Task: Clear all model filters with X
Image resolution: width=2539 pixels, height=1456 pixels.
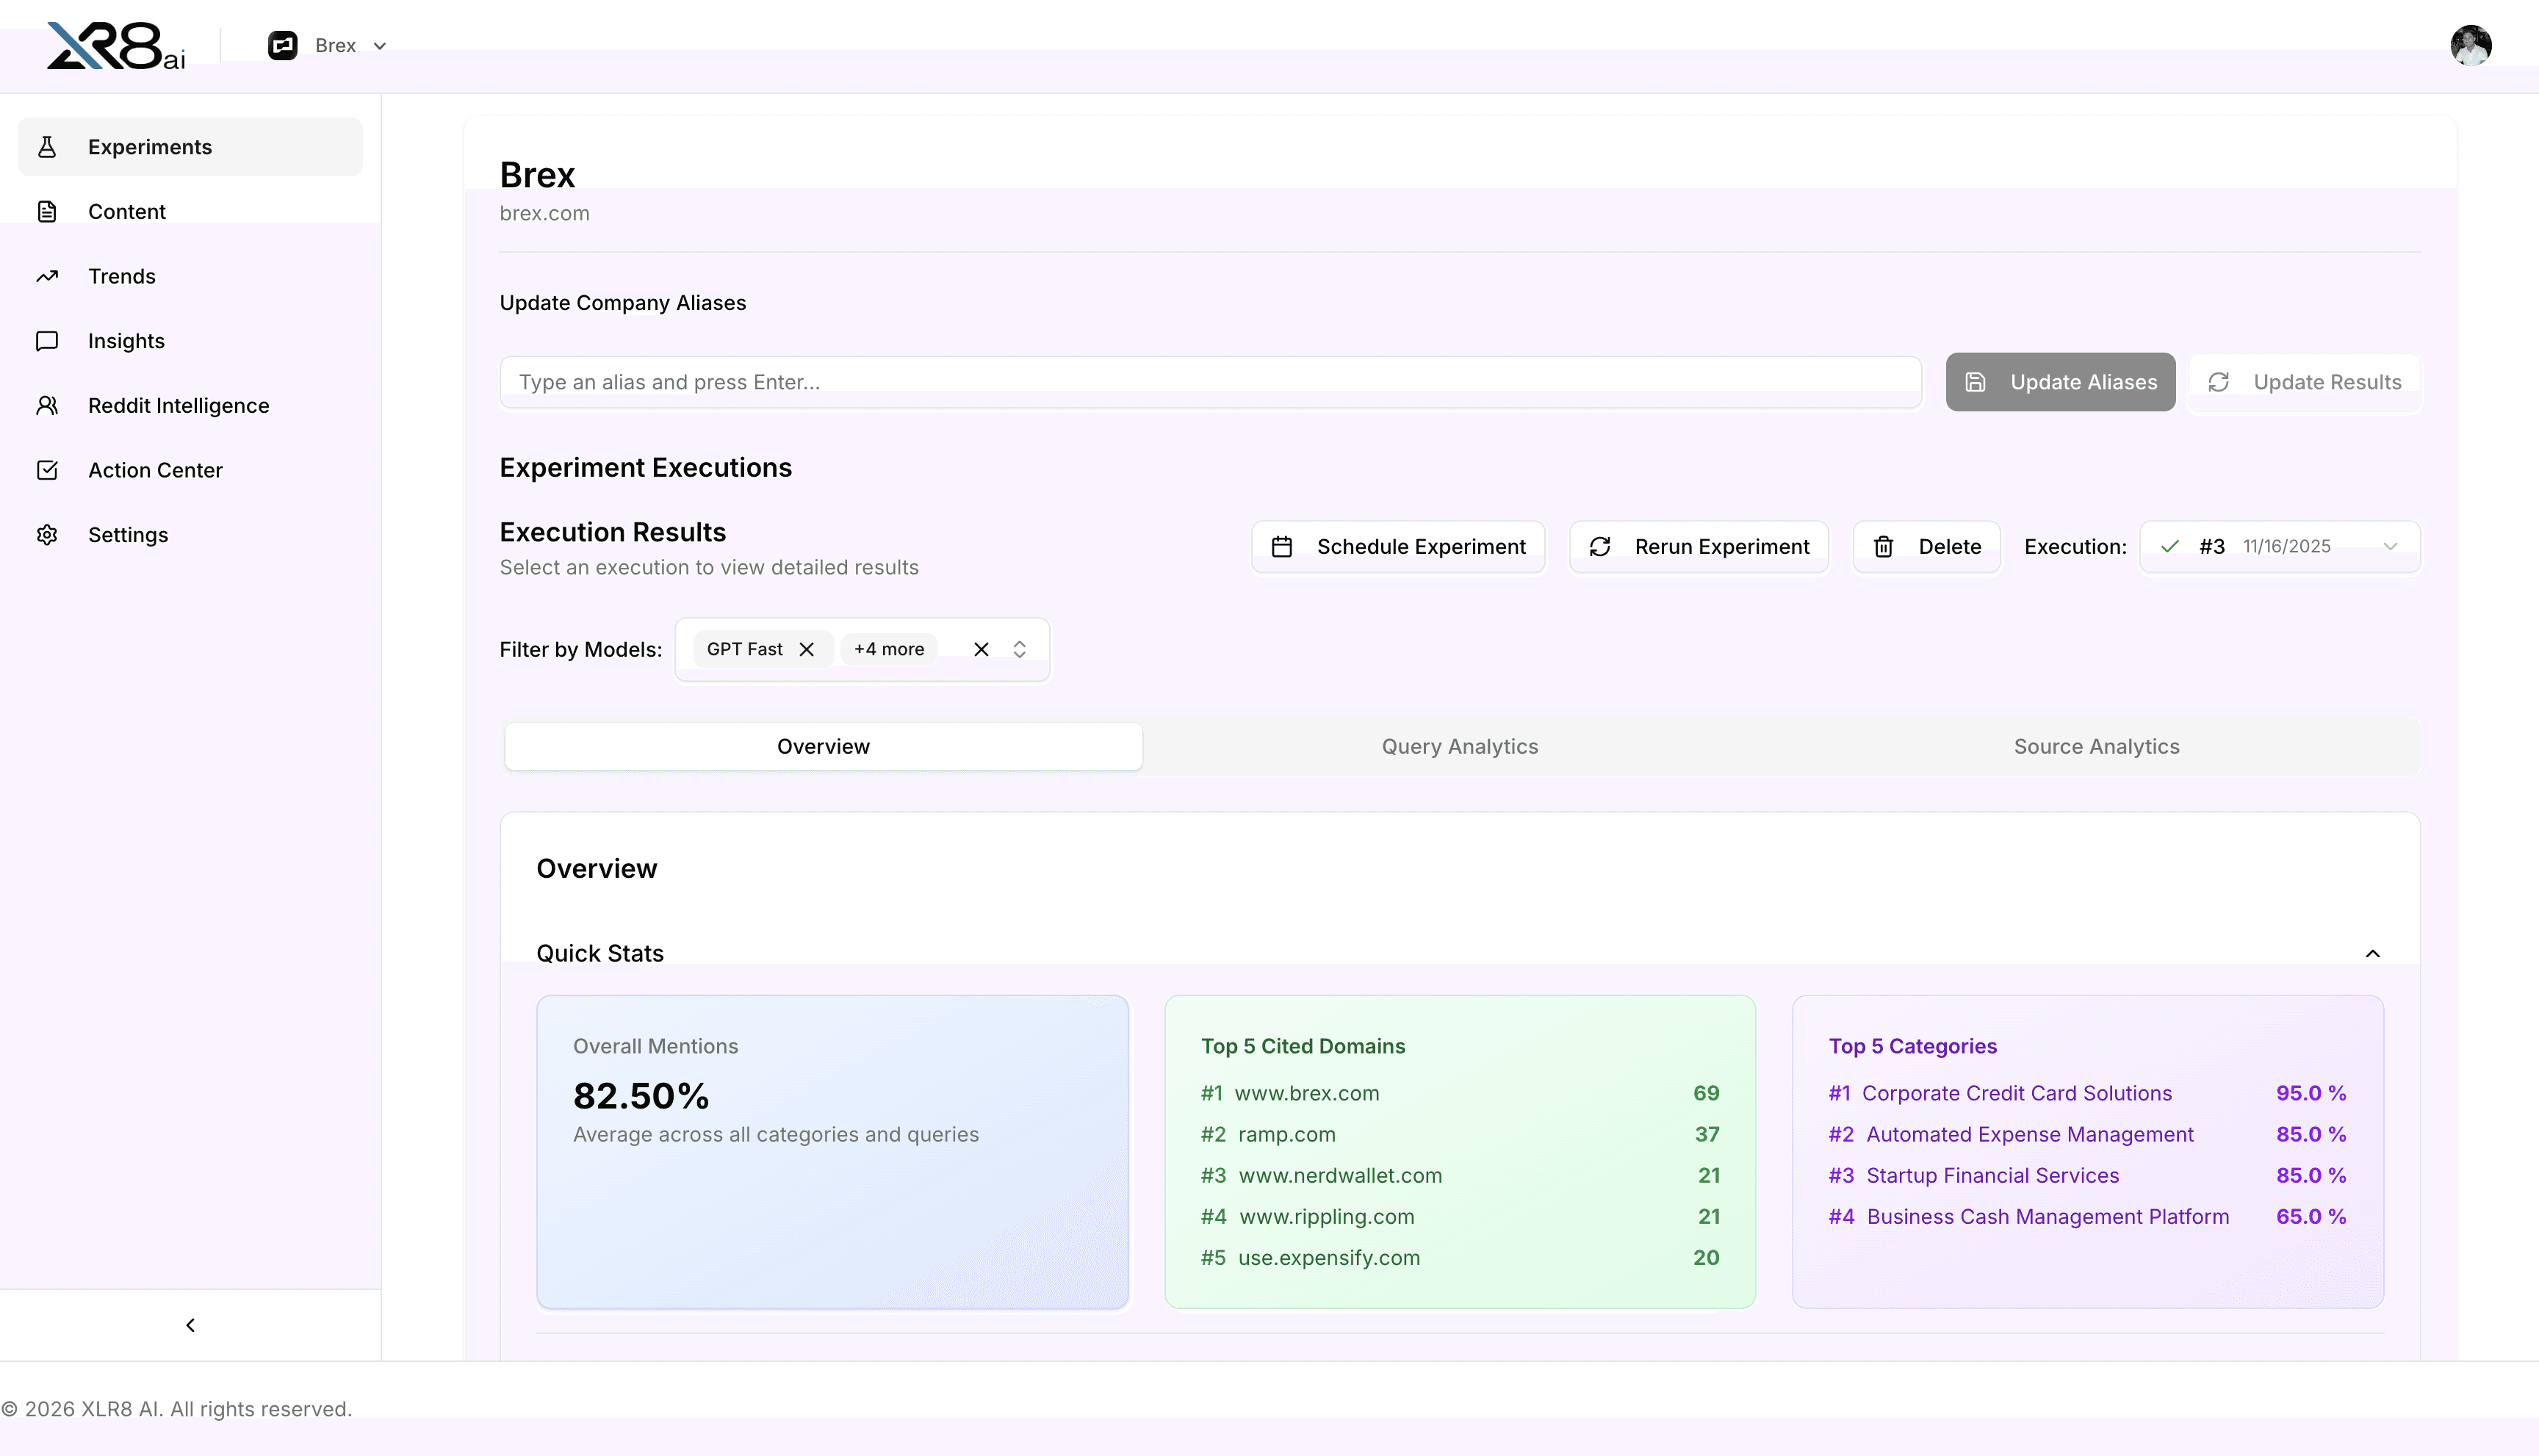Action: pos(981,650)
